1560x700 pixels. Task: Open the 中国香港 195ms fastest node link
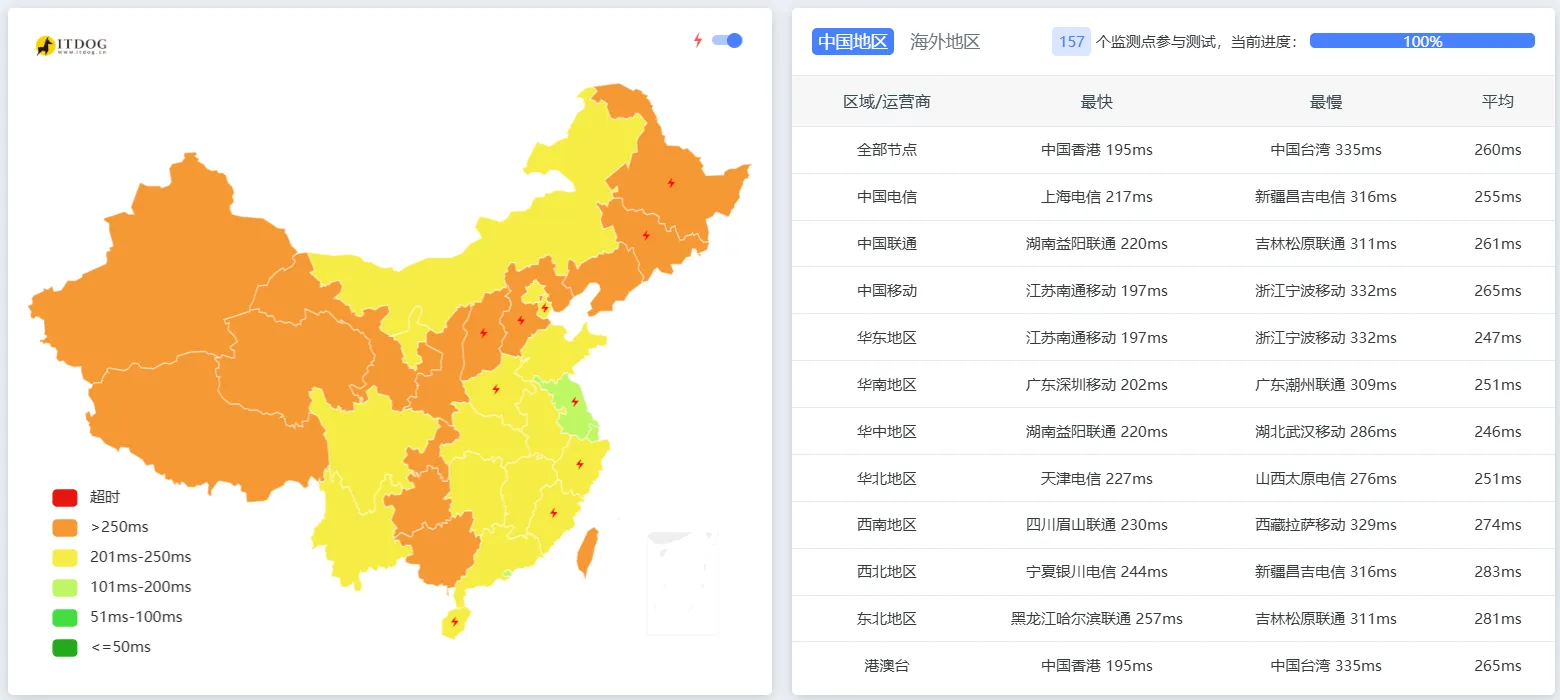[1096, 149]
